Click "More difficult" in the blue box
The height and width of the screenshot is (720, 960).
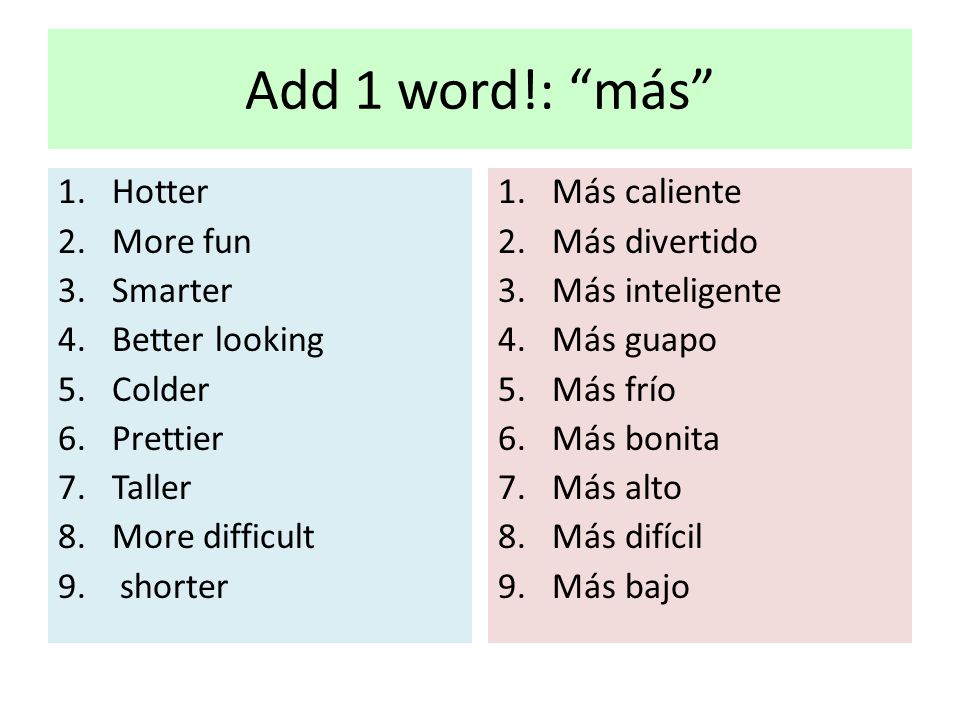tap(214, 537)
